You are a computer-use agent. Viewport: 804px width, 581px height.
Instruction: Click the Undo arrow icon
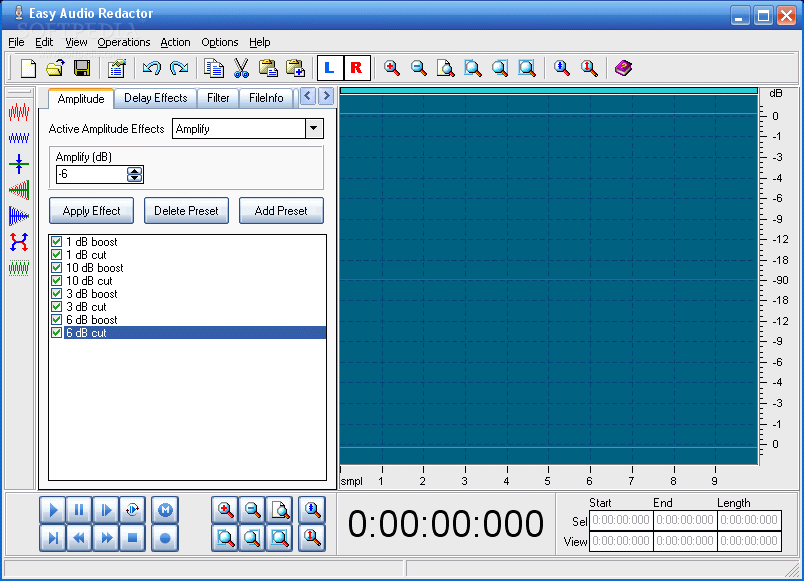[152, 68]
